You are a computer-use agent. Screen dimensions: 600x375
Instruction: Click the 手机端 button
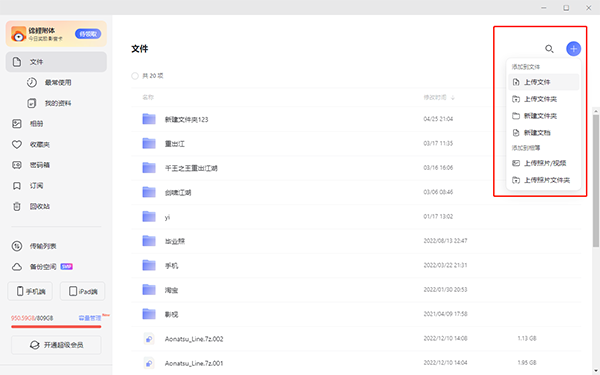coord(30,291)
